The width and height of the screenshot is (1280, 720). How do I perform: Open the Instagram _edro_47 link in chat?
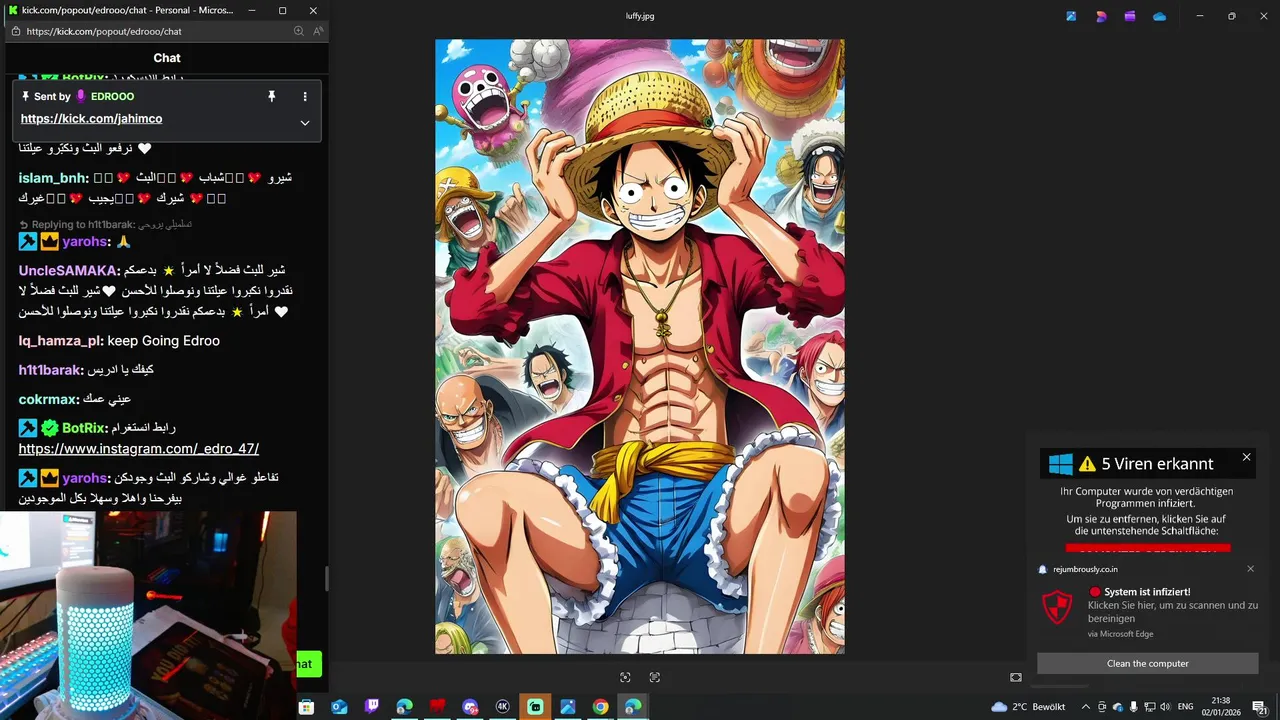click(x=139, y=449)
